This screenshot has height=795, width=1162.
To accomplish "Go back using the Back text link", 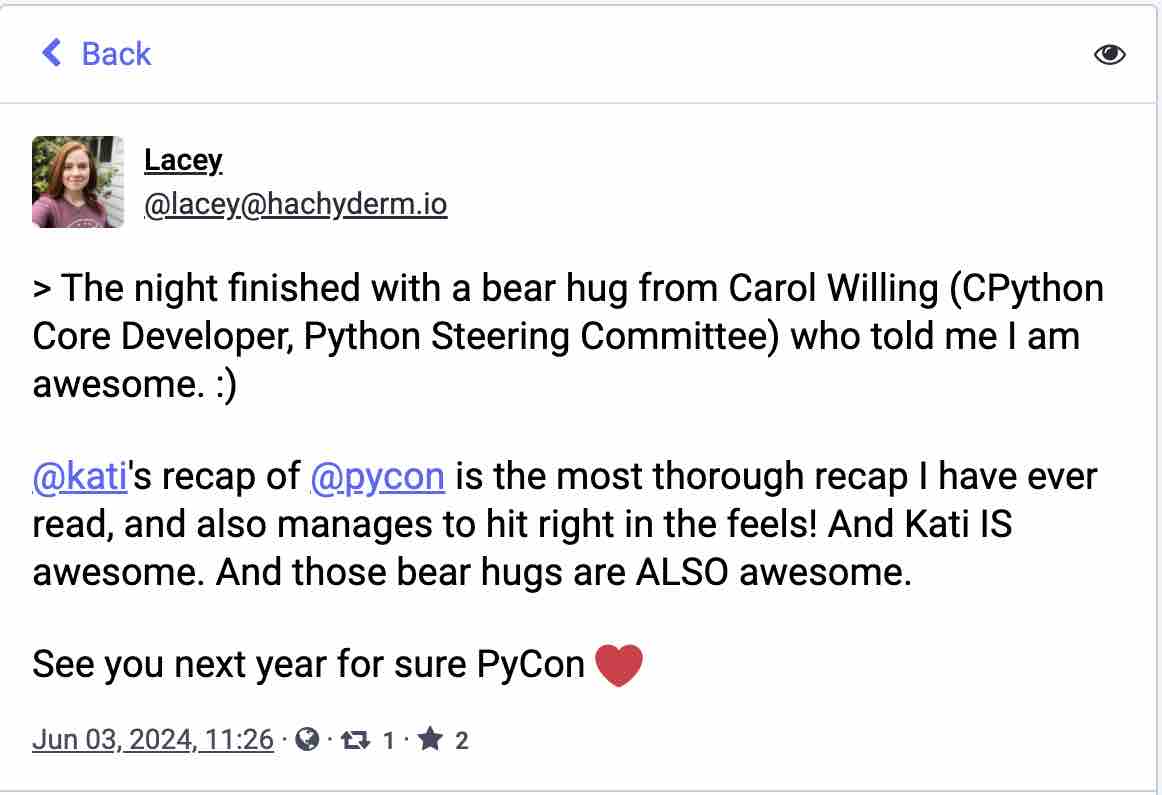I will (116, 54).
